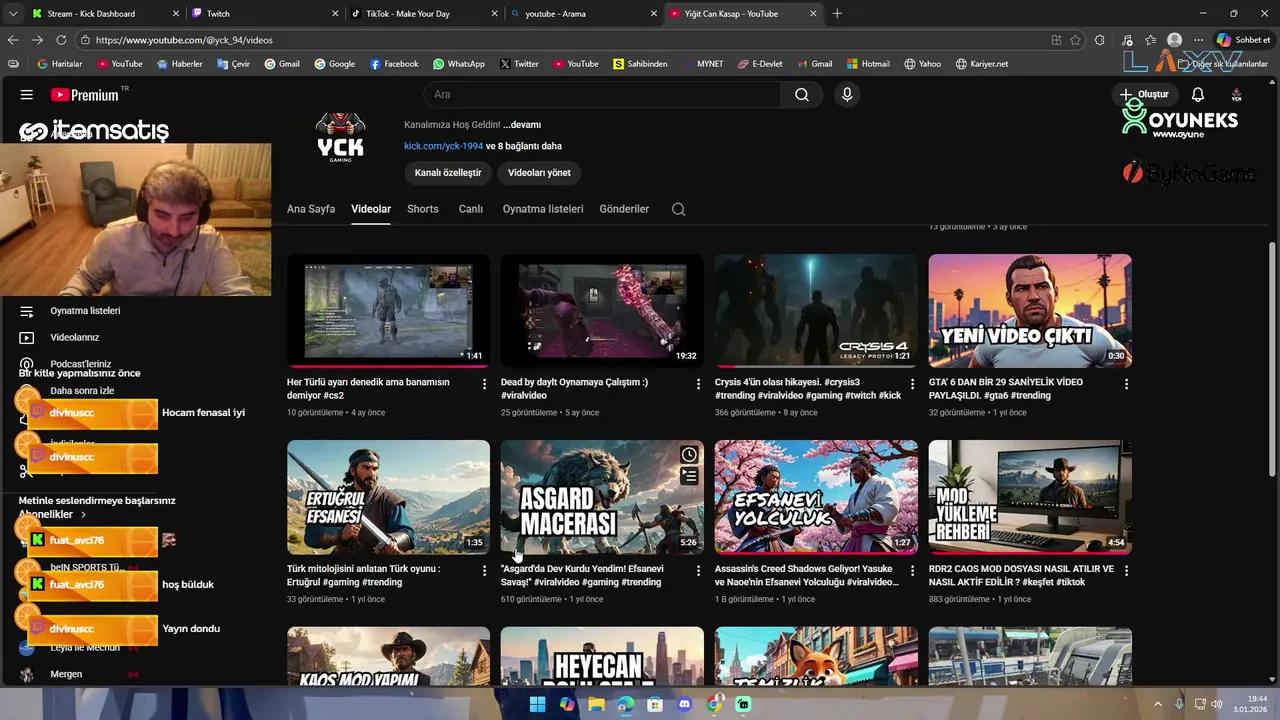Click the Oluştur create button
The height and width of the screenshot is (720, 1280).
tap(1145, 94)
